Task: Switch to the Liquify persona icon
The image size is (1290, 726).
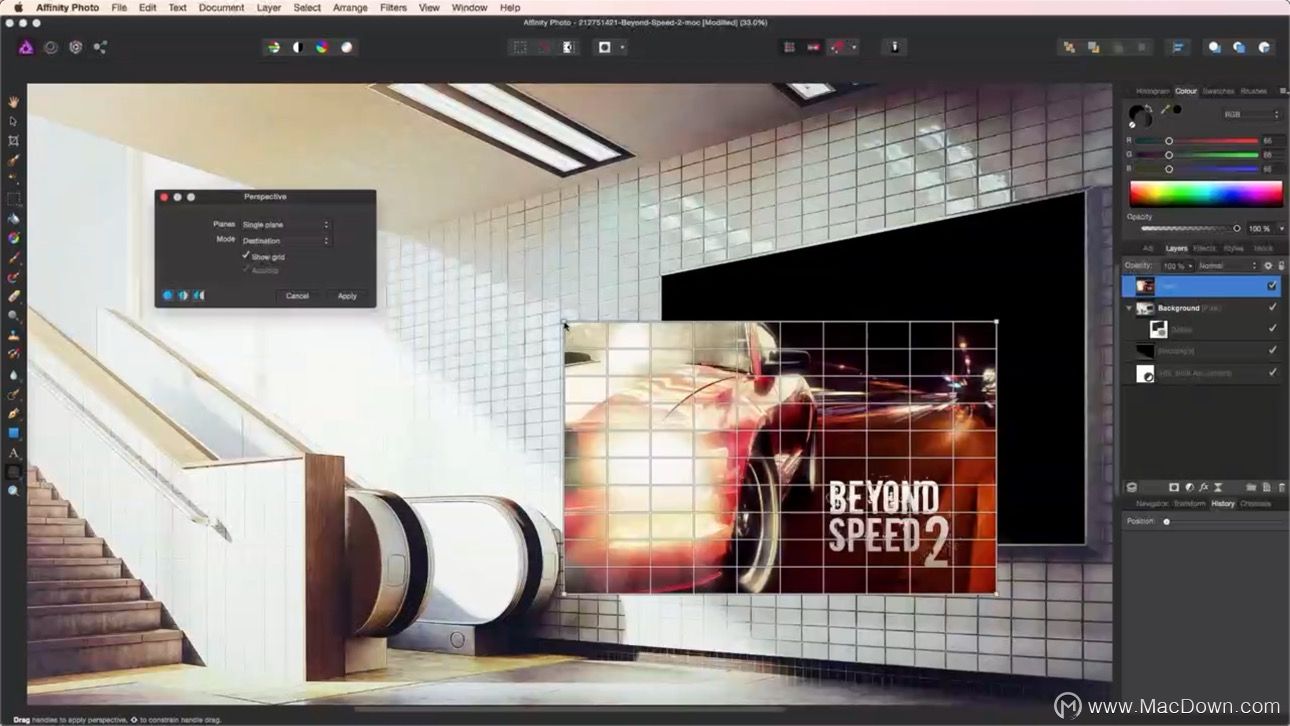Action: pyautogui.click(x=50, y=46)
